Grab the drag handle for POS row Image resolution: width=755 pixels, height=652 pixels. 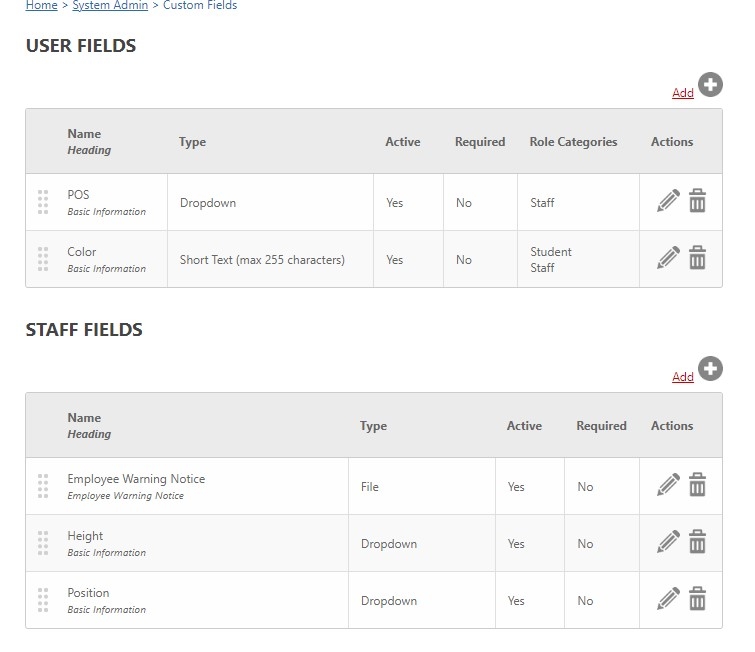(x=43, y=202)
